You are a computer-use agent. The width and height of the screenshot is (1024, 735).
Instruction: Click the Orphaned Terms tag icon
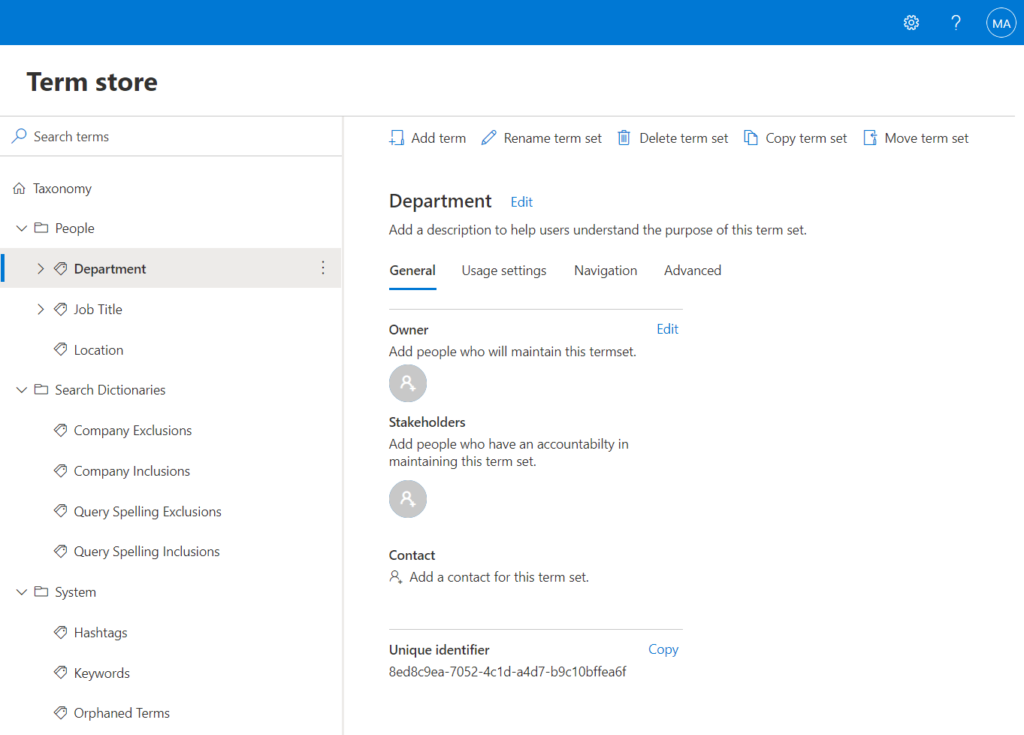tap(61, 713)
